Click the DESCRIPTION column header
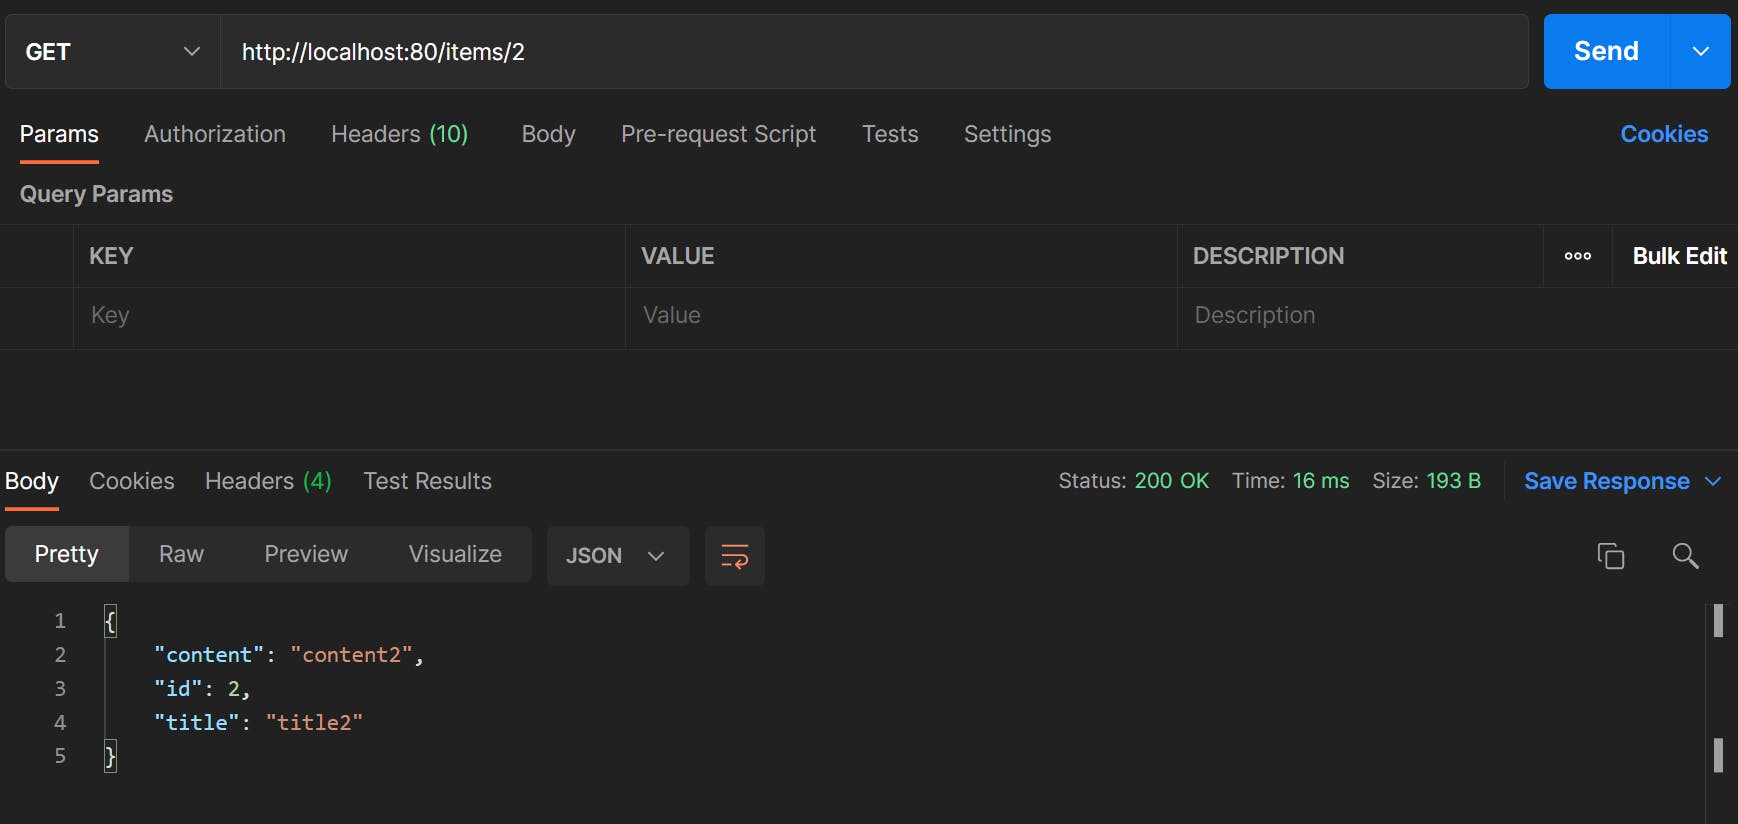Image resolution: width=1738 pixels, height=824 pixels. pos(1268,256)
